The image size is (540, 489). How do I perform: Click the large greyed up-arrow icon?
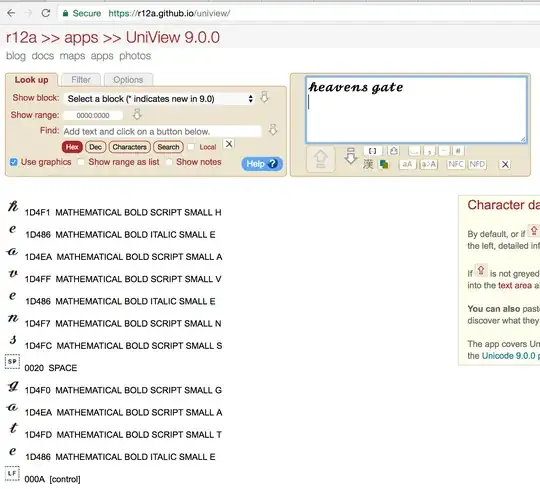[x=320, y=159]
